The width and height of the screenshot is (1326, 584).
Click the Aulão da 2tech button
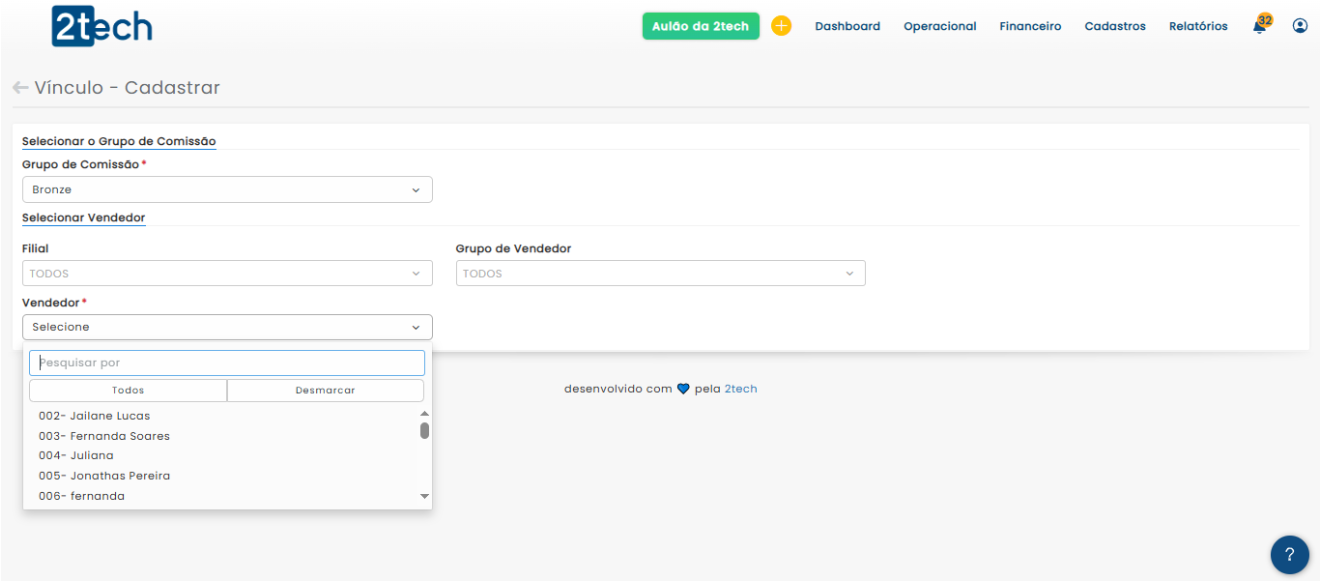click(x=700, y=27)
